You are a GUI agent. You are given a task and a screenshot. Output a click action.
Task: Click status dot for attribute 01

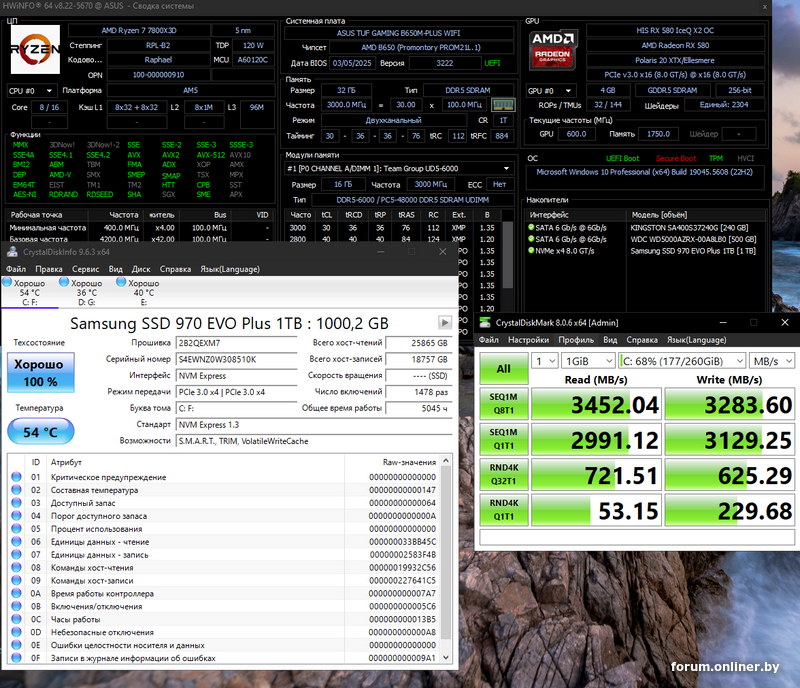coord(16,478)
